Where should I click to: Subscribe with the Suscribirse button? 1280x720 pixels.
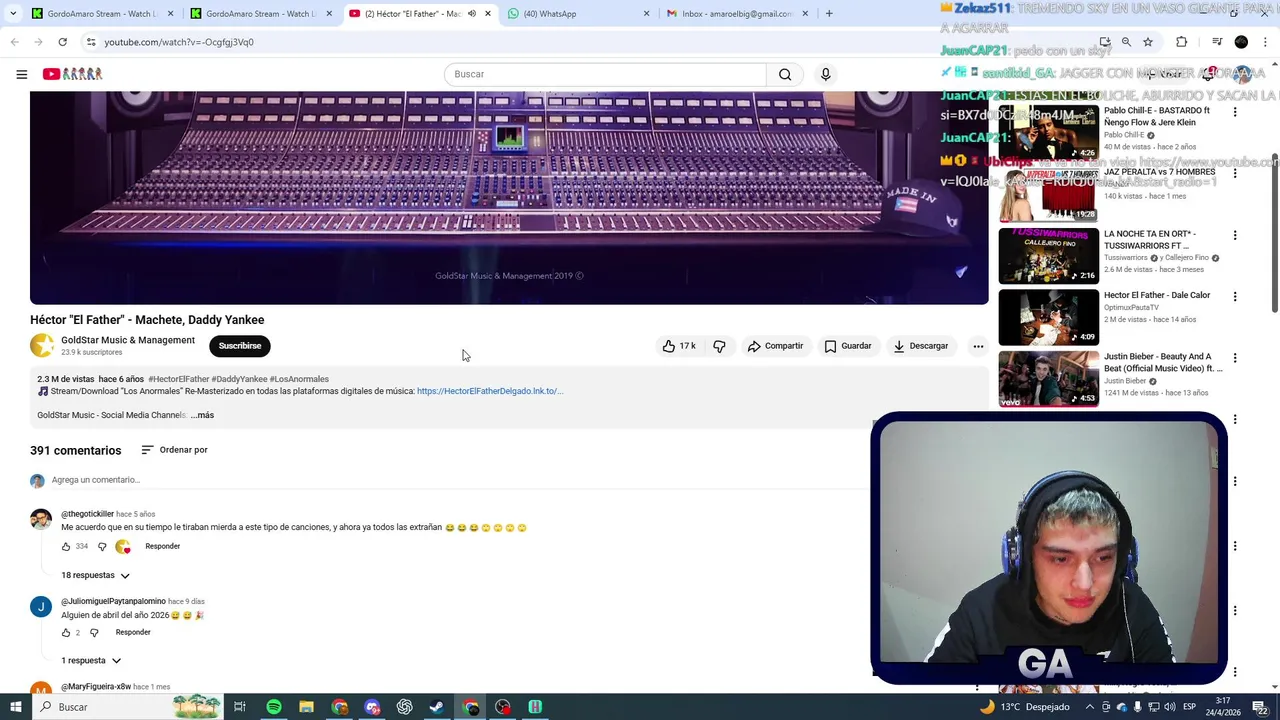tap(240, 346)
